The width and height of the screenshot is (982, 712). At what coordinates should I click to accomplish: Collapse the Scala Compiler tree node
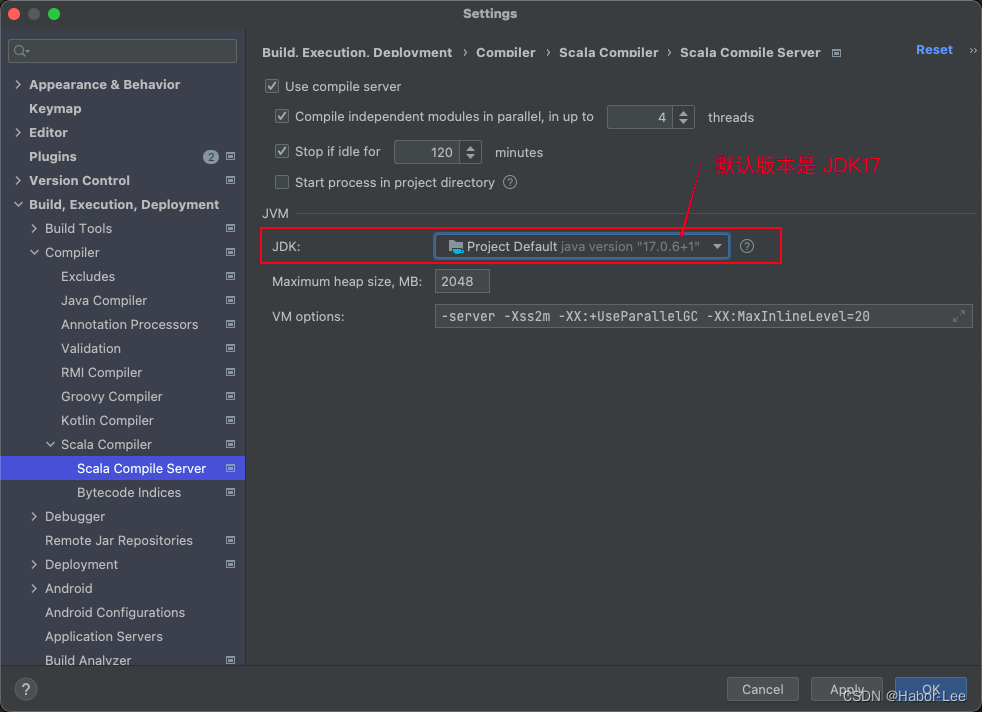(x=49, y=444)
